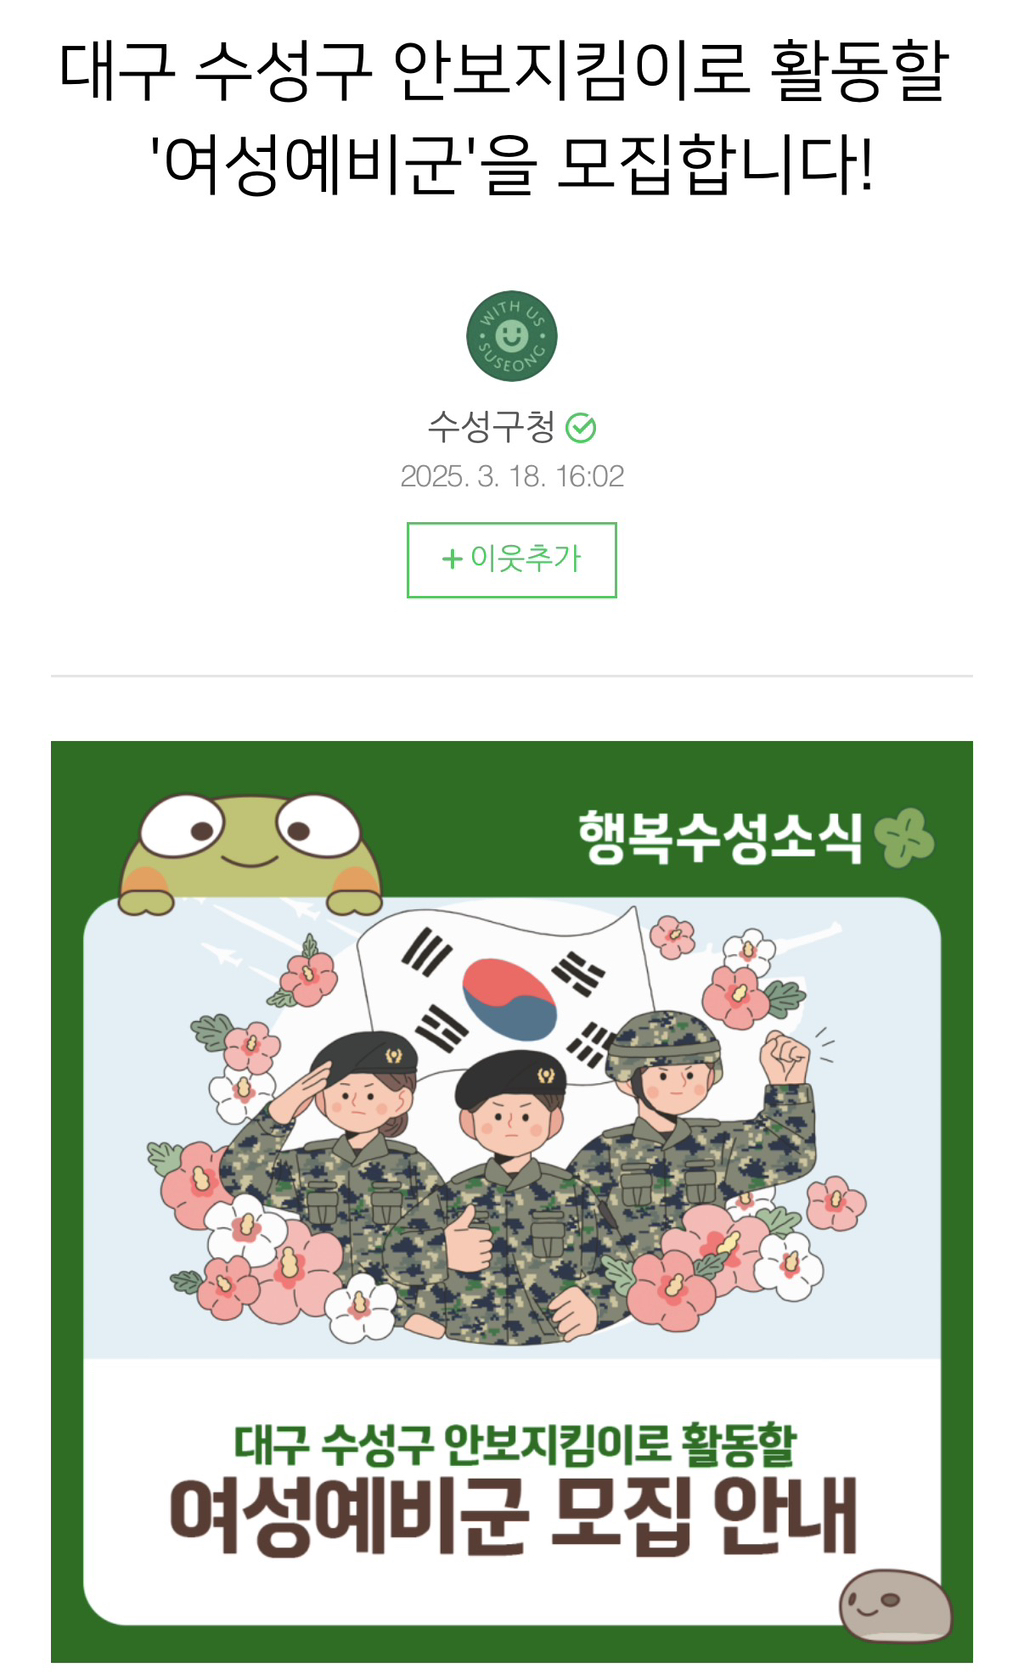Image resolution: width=1024 pixels, height=1679 pixels.
Task: Click the green subtitle 대구 수성구 안보지킴이로 활동할
Action: point(515,1444)
